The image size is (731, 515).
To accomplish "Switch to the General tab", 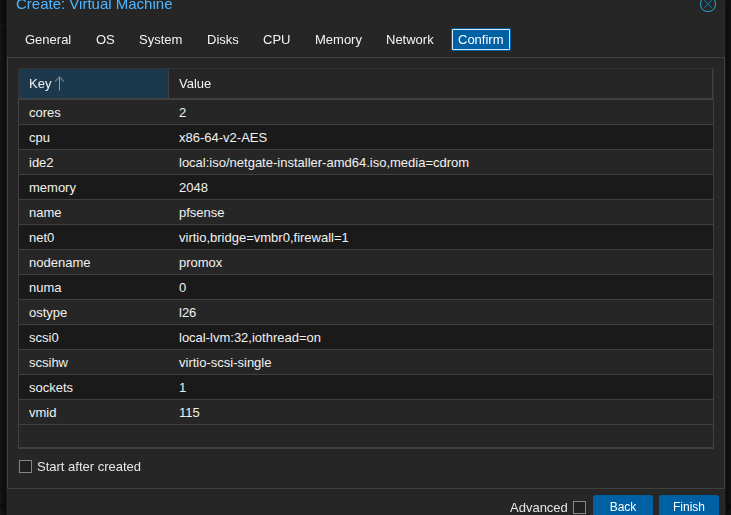I will coord(48,40).
